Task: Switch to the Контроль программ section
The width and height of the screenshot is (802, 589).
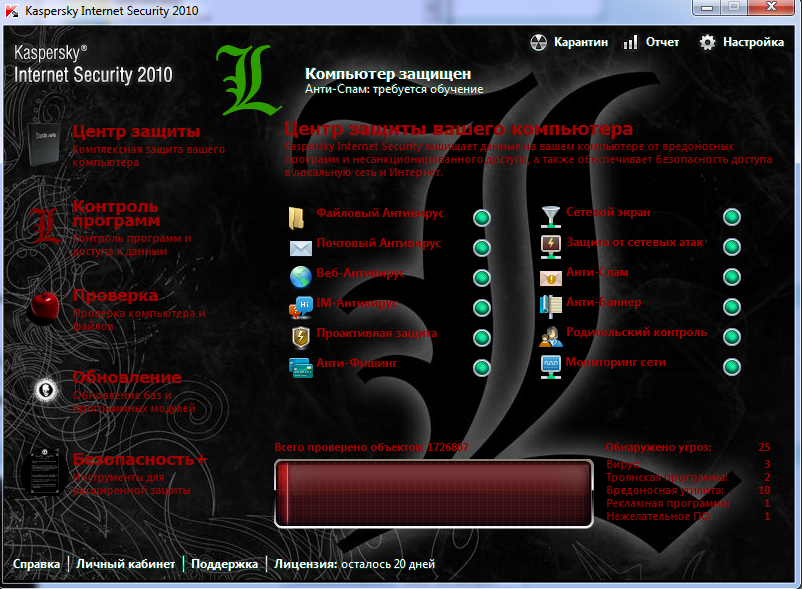Action: tap(116, 214)
